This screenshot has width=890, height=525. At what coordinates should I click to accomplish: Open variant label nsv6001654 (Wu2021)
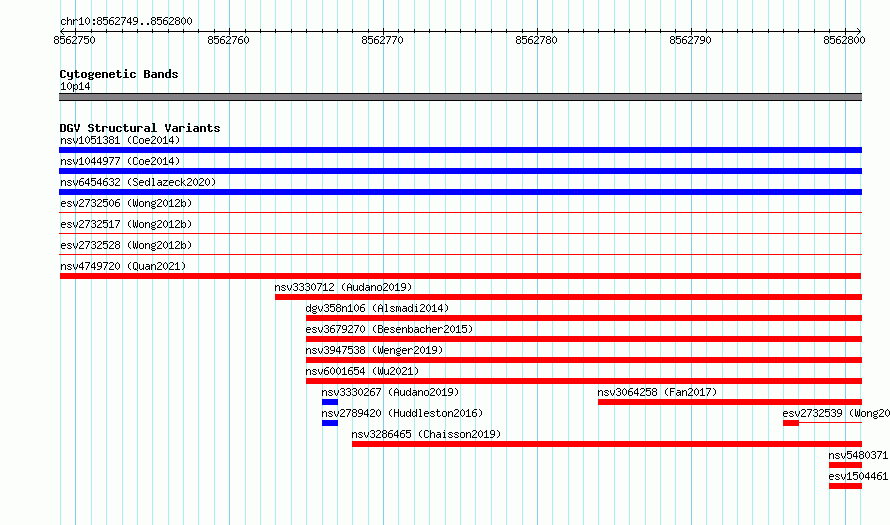pyautogui.click(x=362, y=371)
